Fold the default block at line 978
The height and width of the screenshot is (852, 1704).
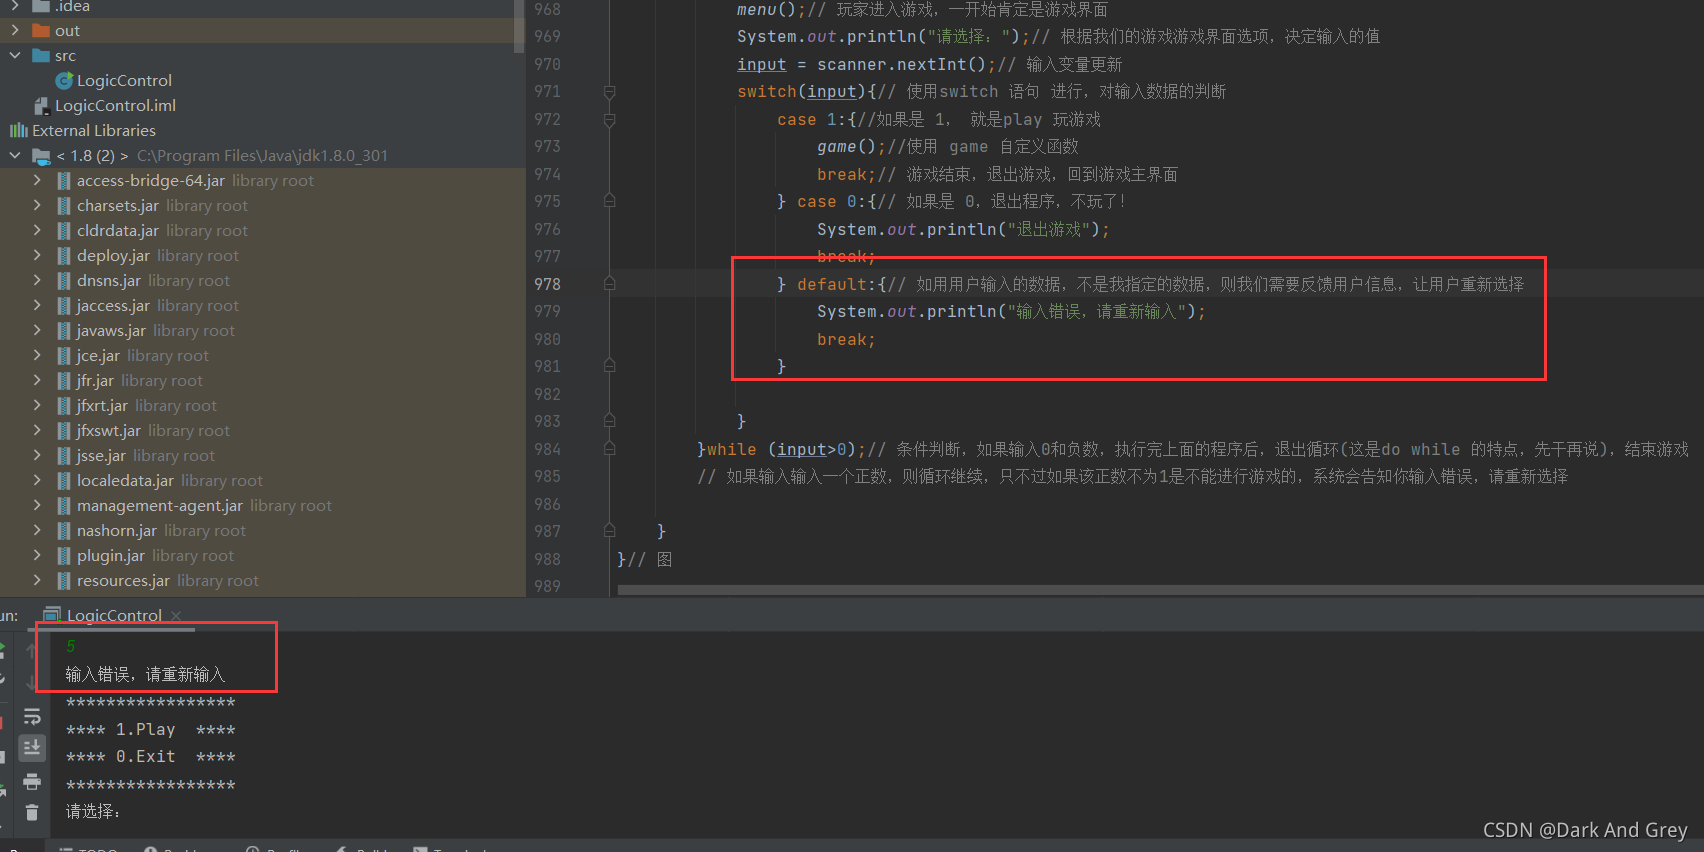pos(609,284)
